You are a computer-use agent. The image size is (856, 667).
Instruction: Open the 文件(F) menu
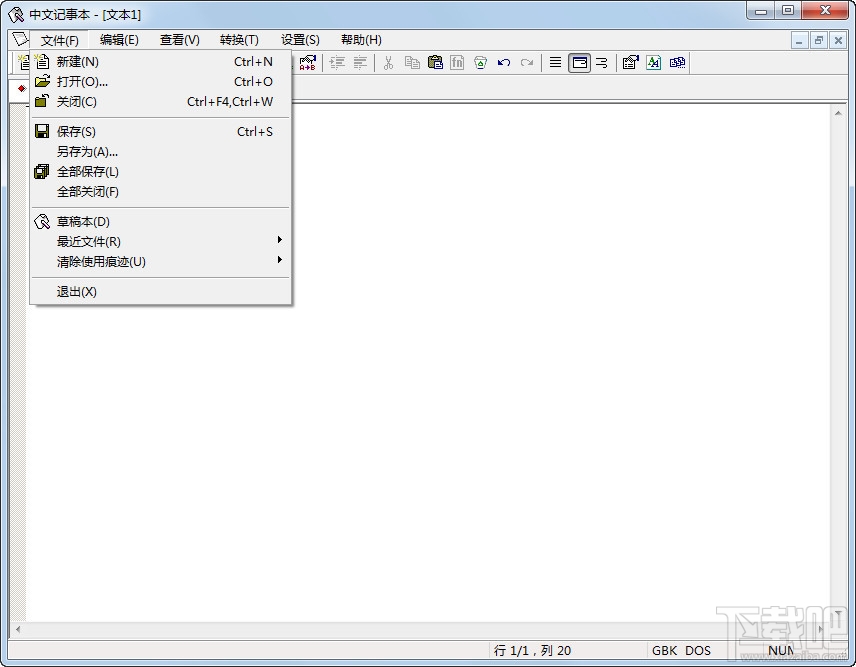pos(60,40)
